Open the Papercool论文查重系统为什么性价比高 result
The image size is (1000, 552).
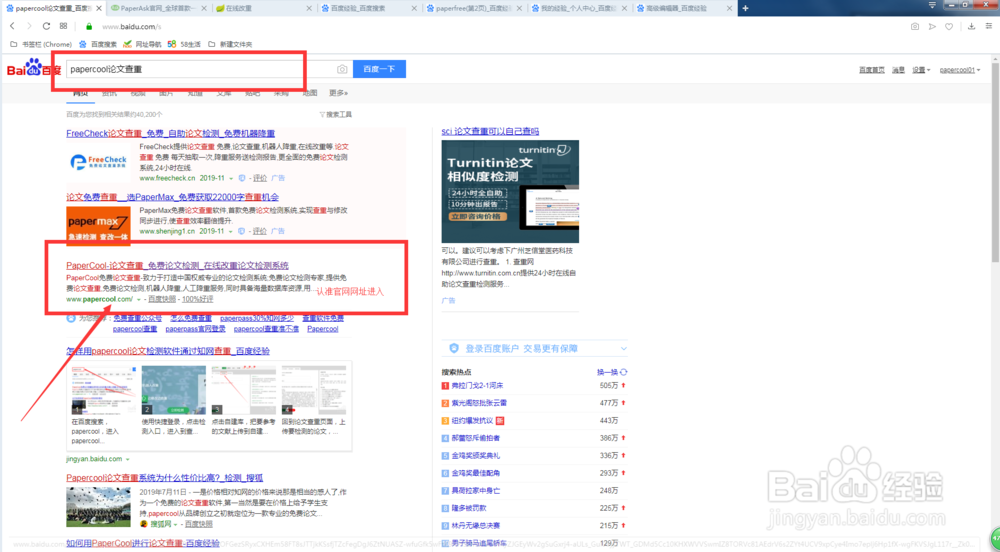point(165,477)
